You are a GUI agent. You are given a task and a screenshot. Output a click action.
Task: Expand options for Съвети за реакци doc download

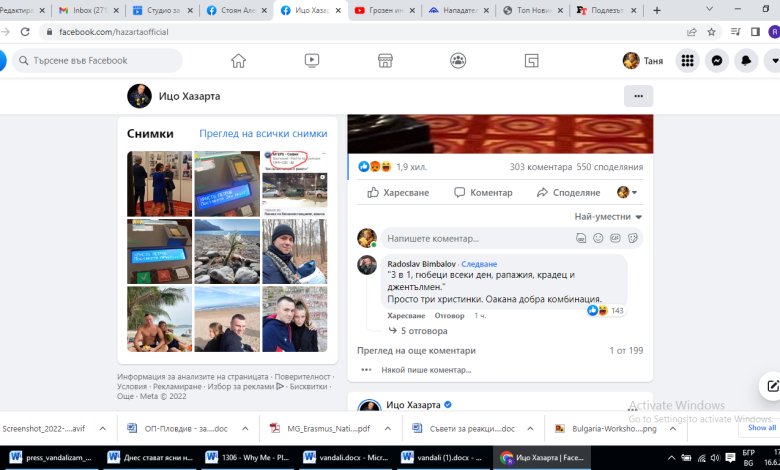pos(530,428)
